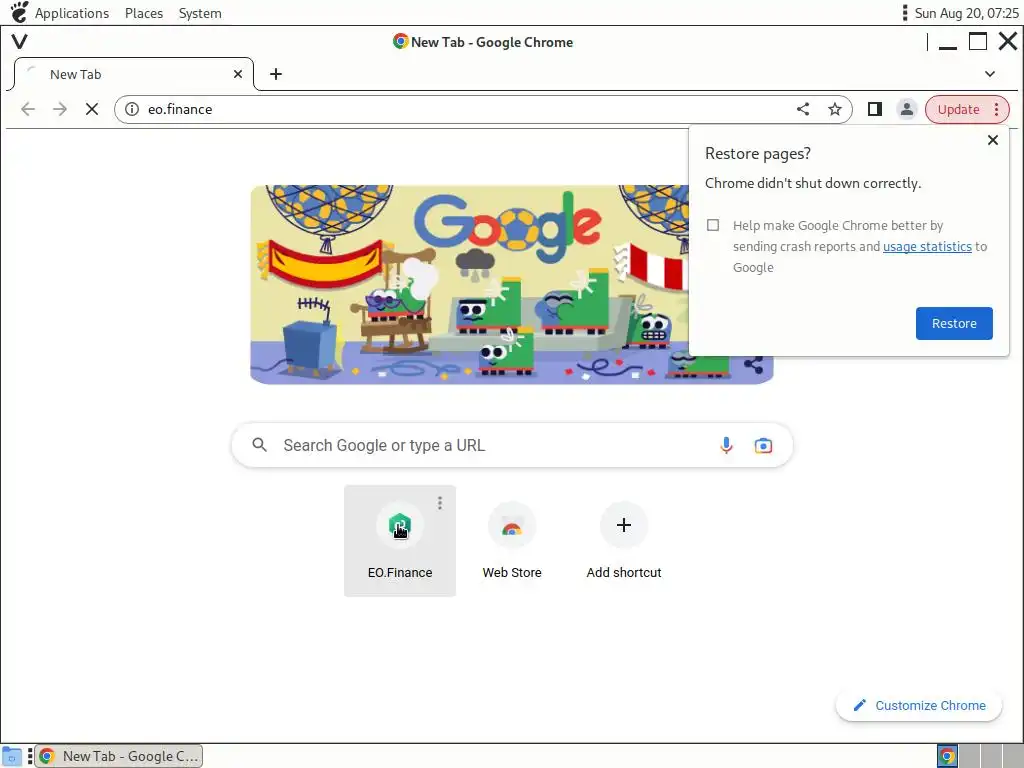
Task: Enable sending crash reports checkbox
Action: pos(712,225)
